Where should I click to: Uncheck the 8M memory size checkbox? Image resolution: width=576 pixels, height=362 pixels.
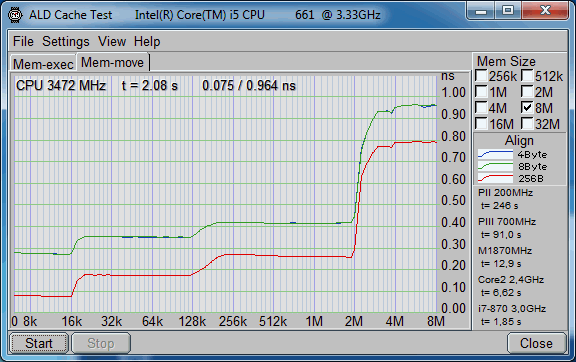(x=527, y=108)
